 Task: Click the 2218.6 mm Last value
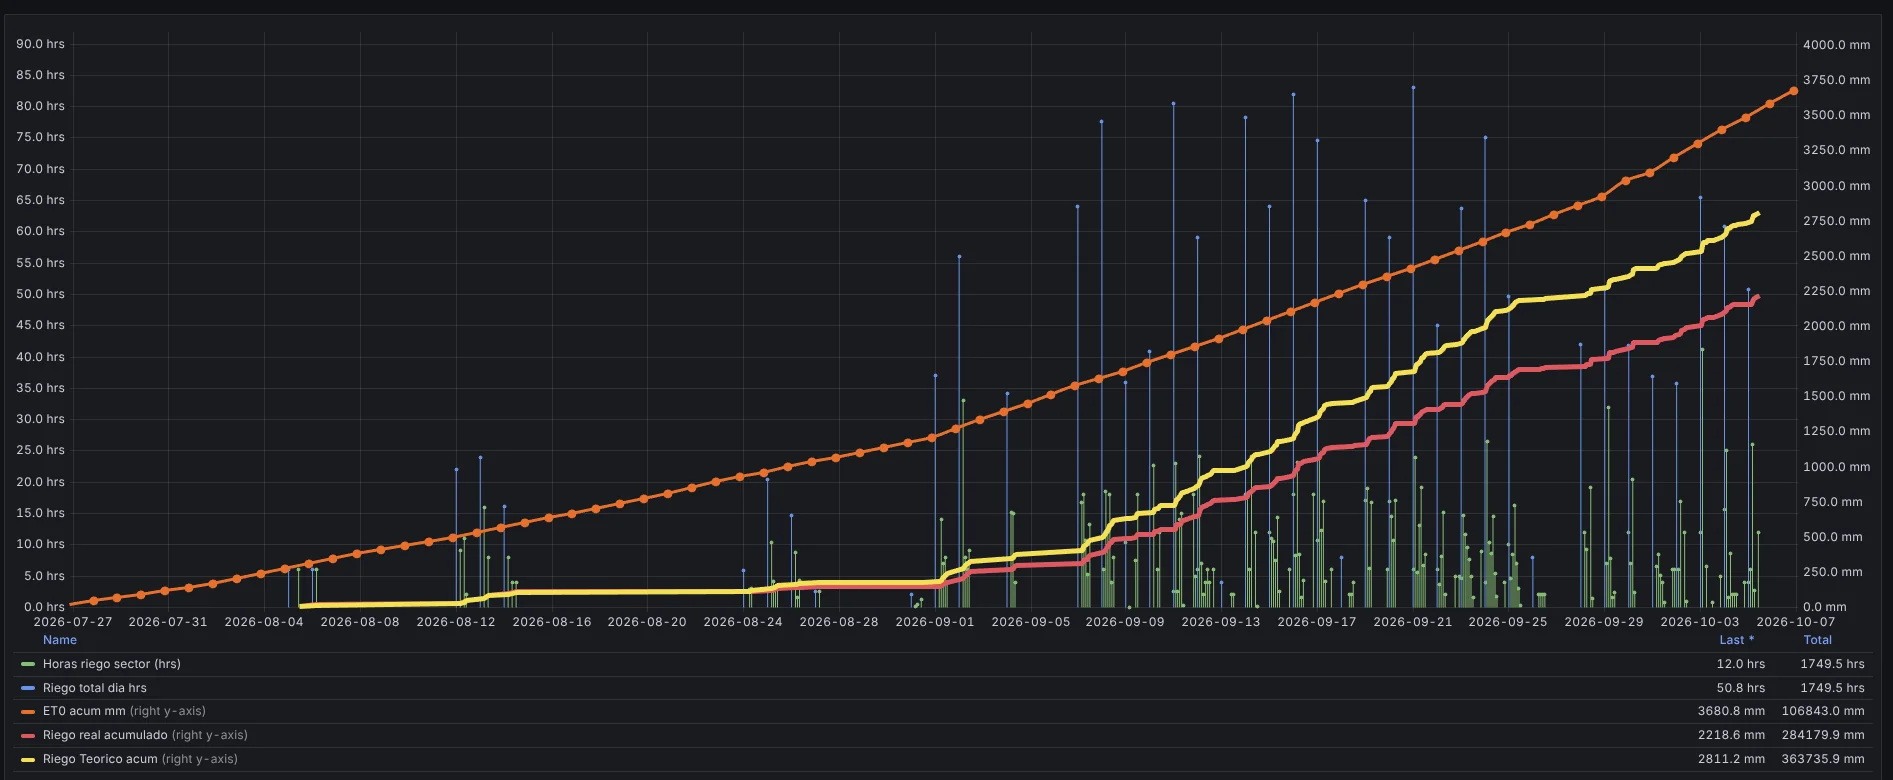click(x=1731, y=735)
